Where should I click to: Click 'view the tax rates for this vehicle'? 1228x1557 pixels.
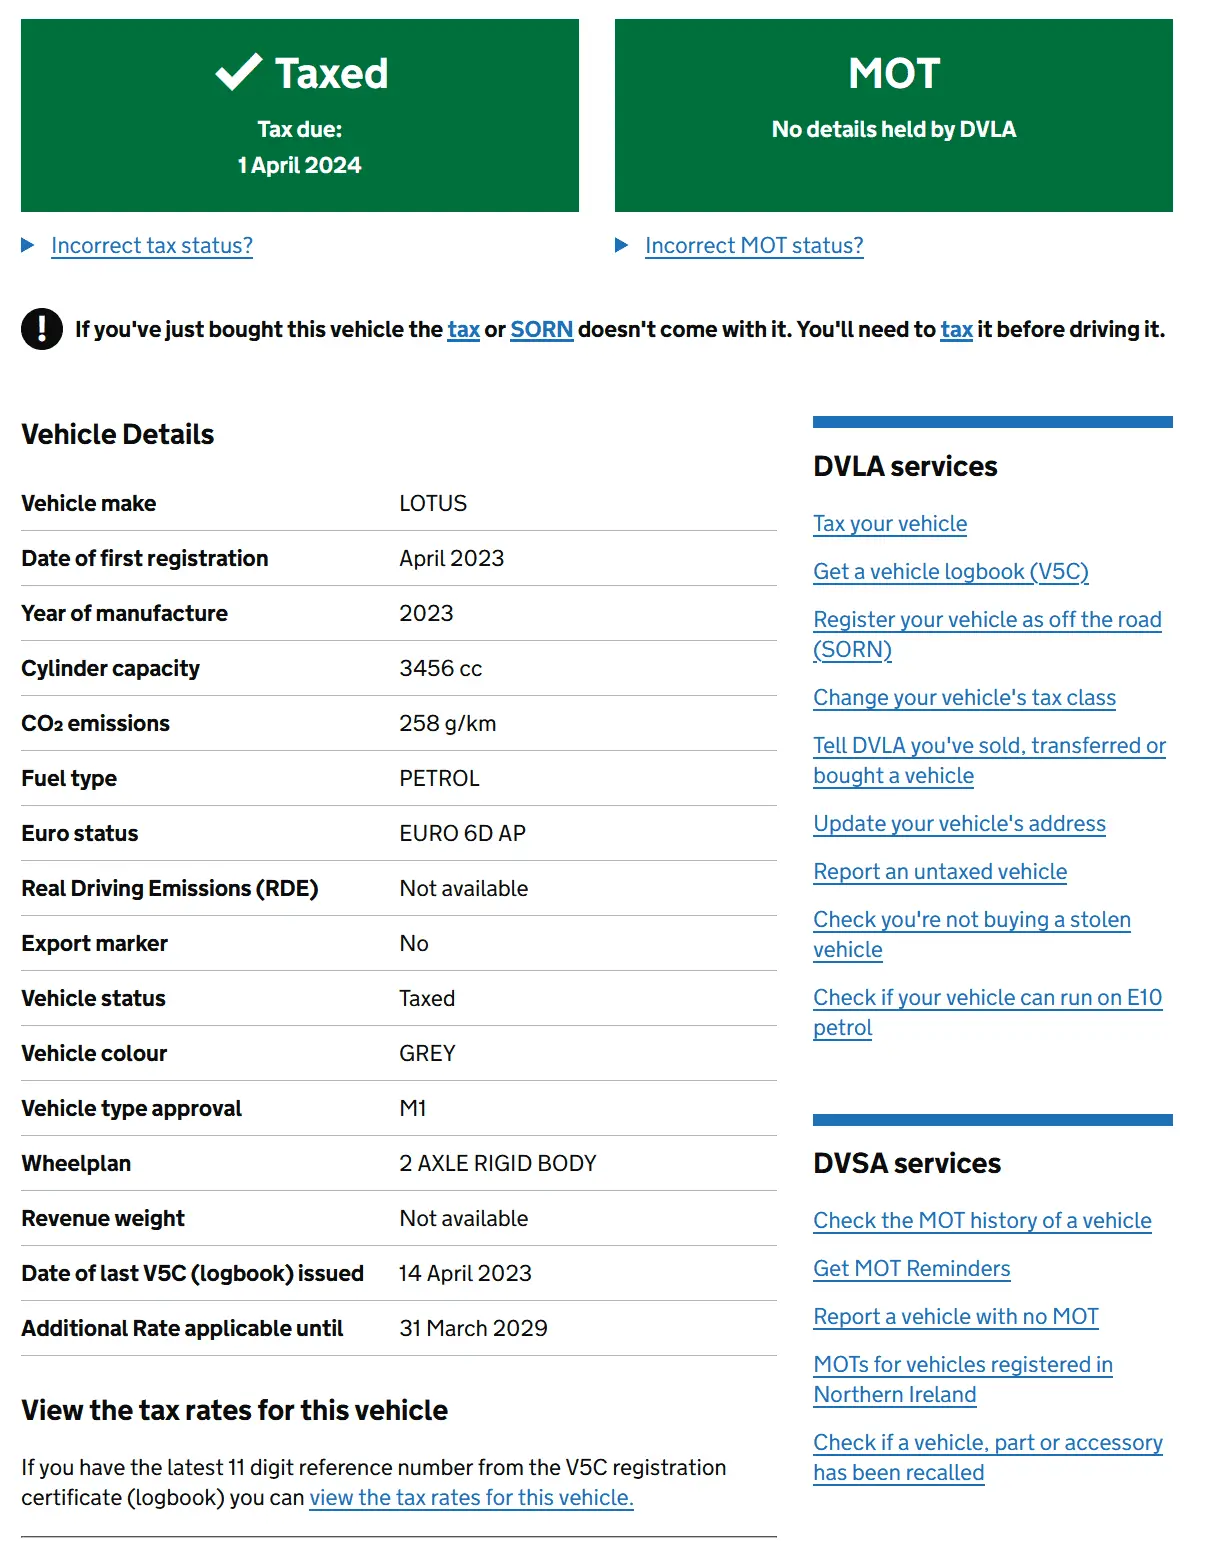pyautogui.click(x=471, y=1498)
